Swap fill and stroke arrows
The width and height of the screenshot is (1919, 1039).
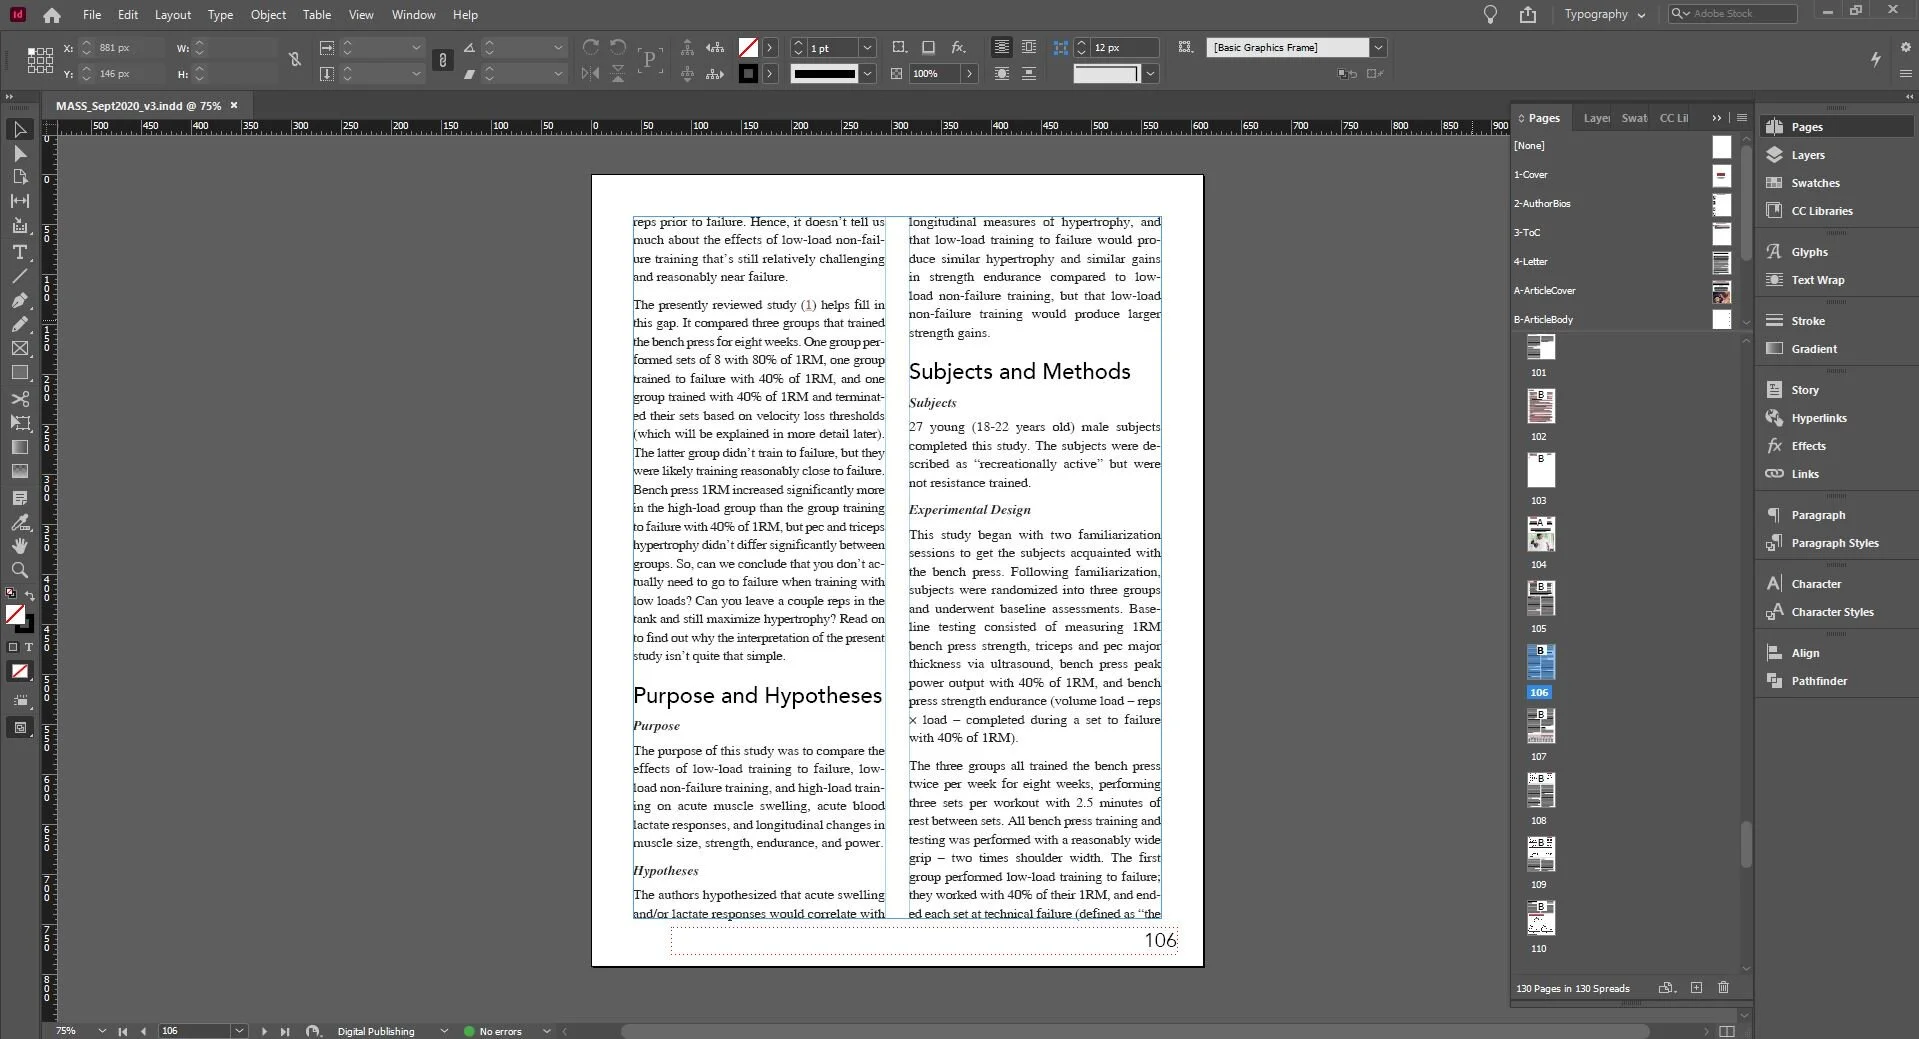pyautogui.click(x=30, y=596)
